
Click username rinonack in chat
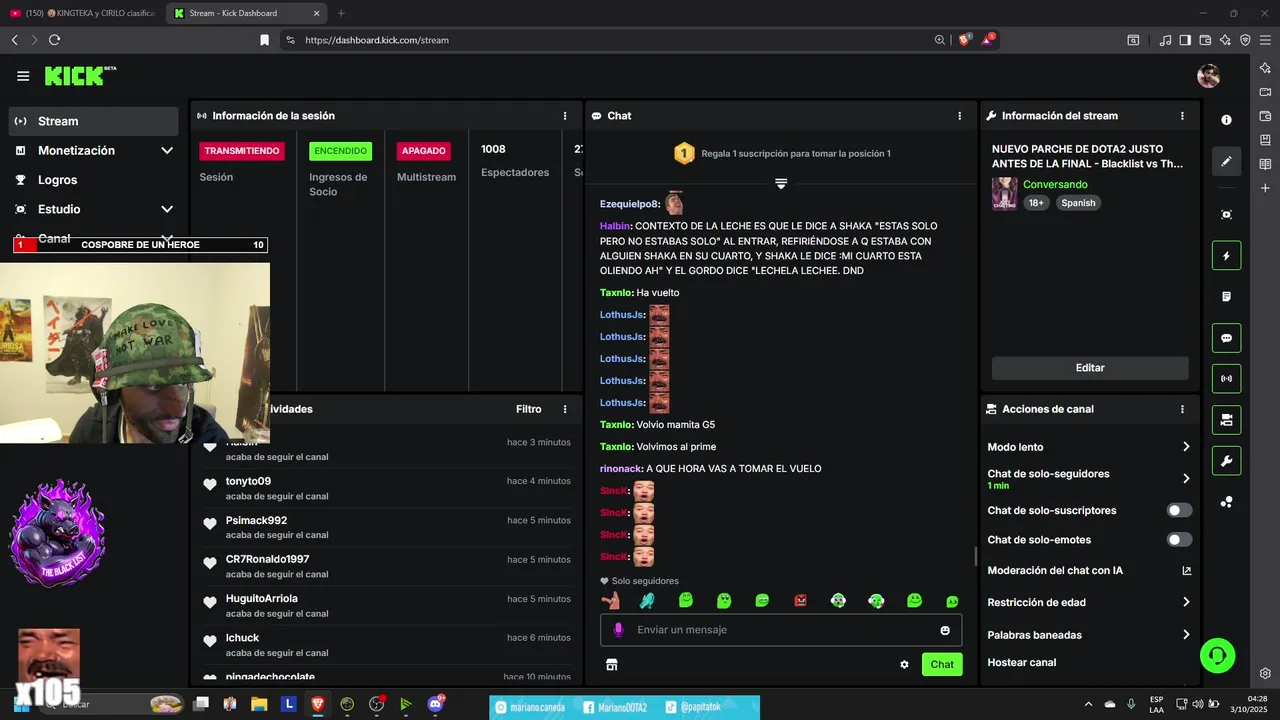pyautogui.click(x=621, y=469)
